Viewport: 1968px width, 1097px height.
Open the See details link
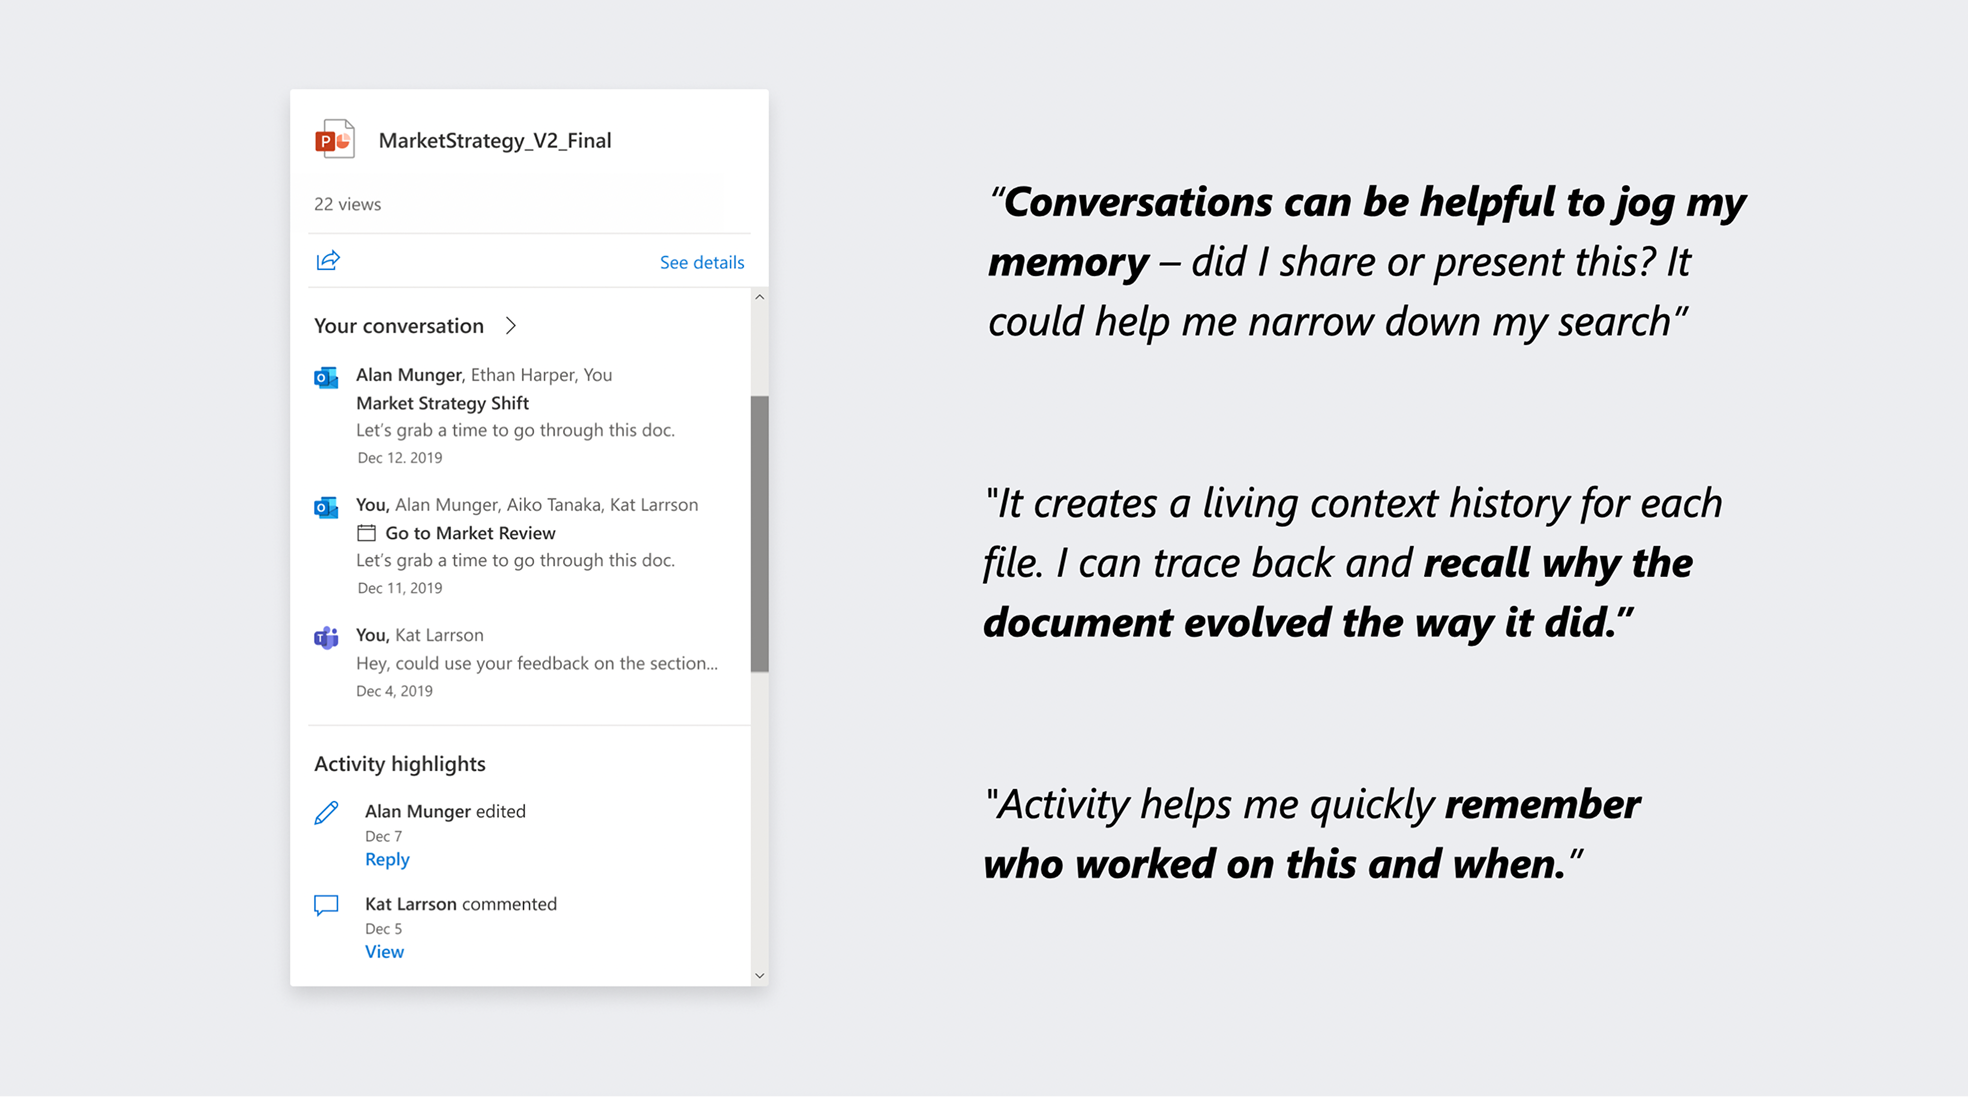click(701, 262)
